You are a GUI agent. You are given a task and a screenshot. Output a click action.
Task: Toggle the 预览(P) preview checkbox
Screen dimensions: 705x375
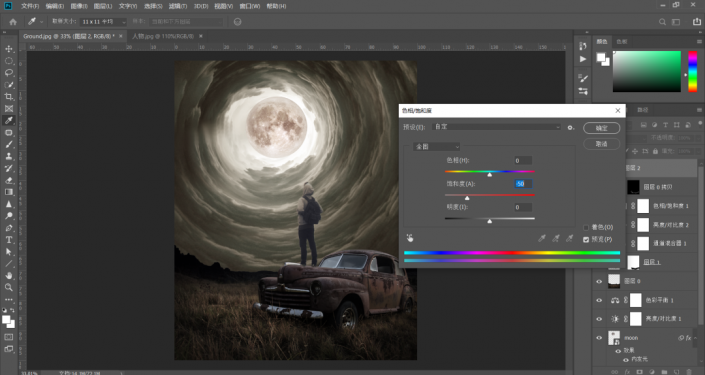[586, 240]
